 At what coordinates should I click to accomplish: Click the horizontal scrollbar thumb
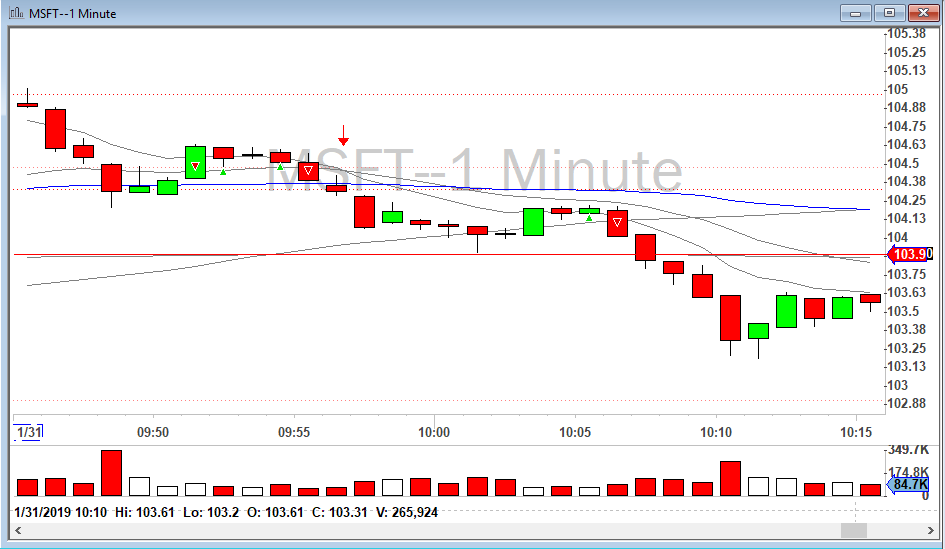click(x=855, y=529)
